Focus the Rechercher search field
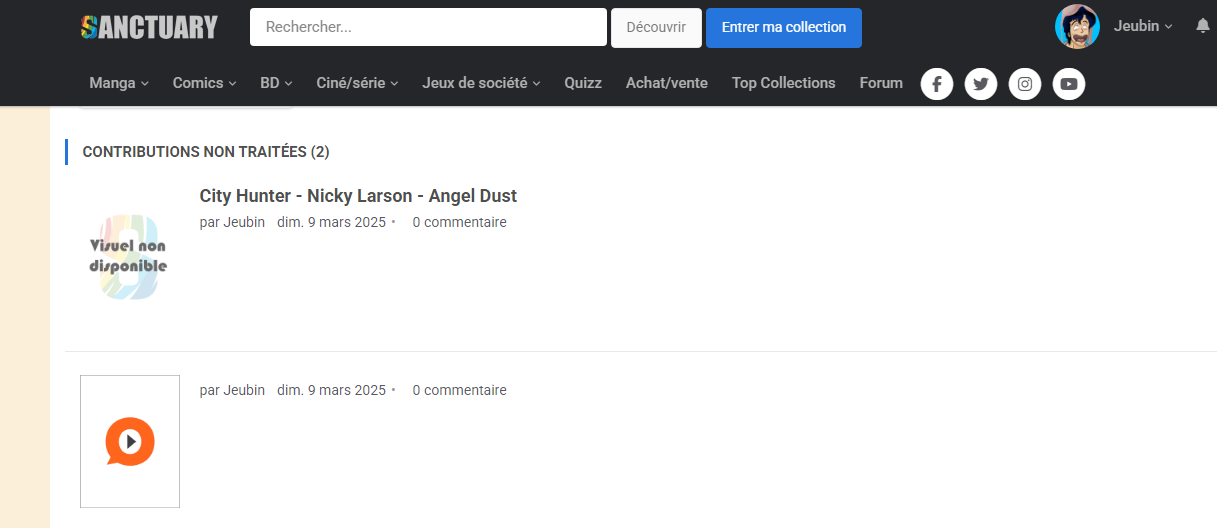This screenshot has height=528, width=1217. [428, 27]
